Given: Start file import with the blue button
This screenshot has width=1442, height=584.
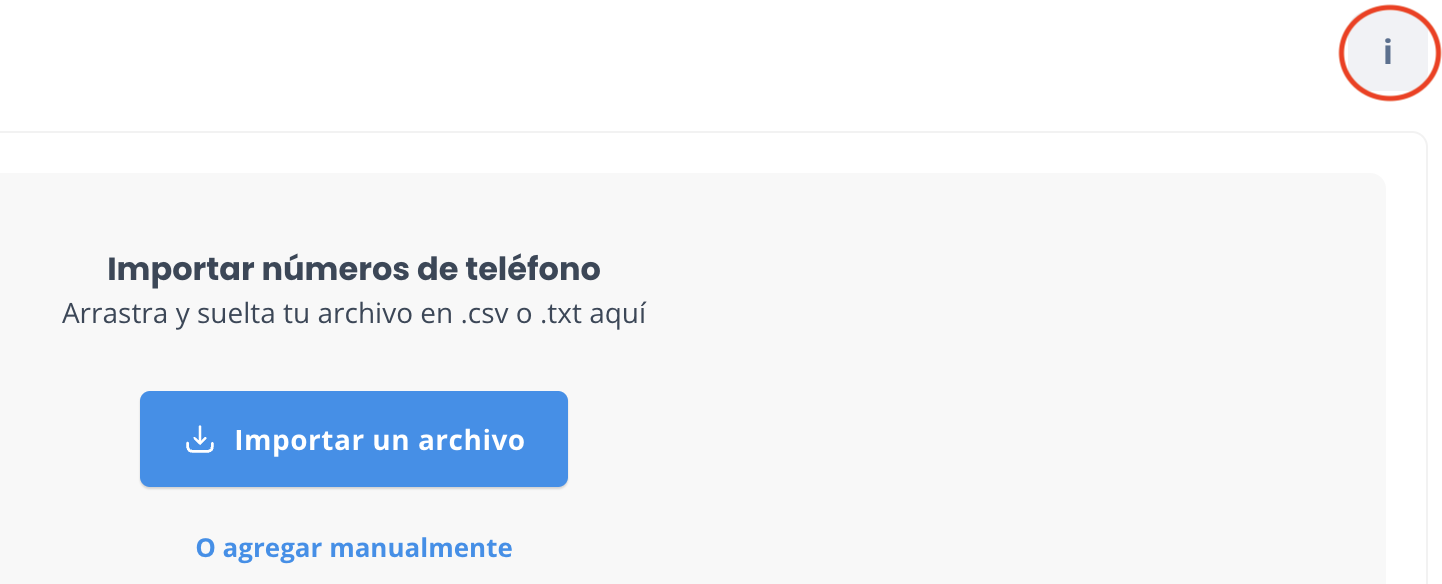Looking at the screenshot, I should 354,439.
